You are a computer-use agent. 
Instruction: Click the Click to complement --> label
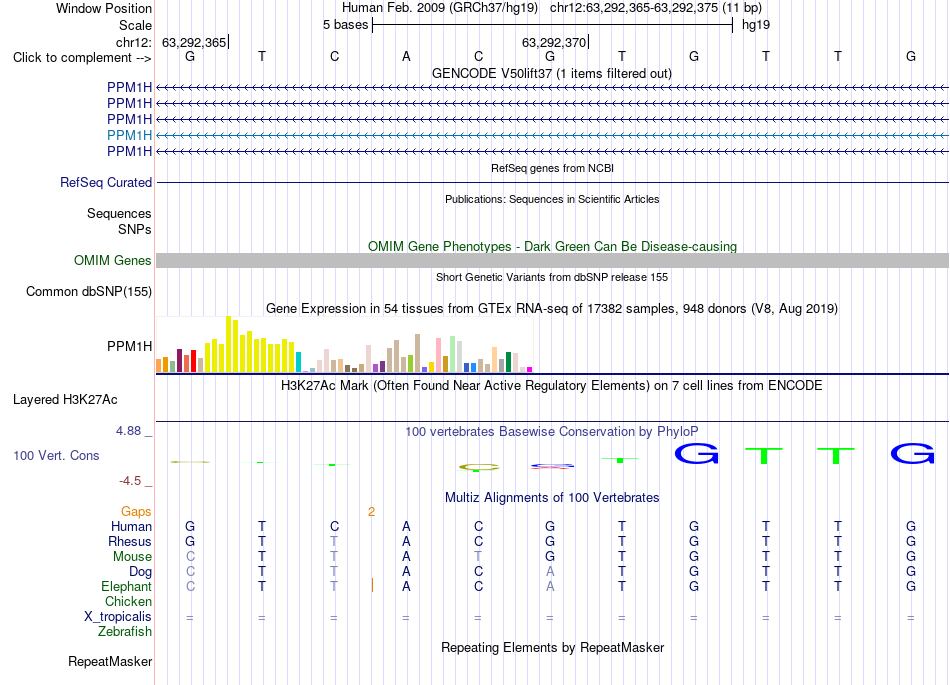tap(82, 58)
